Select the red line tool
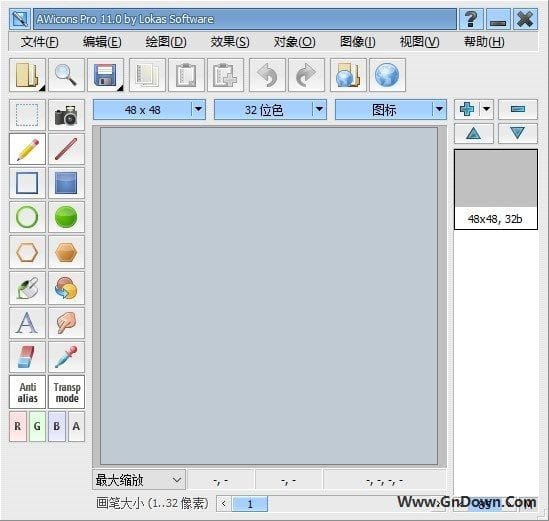The height and width of the screenshot is (521, 549). [66, 149]
